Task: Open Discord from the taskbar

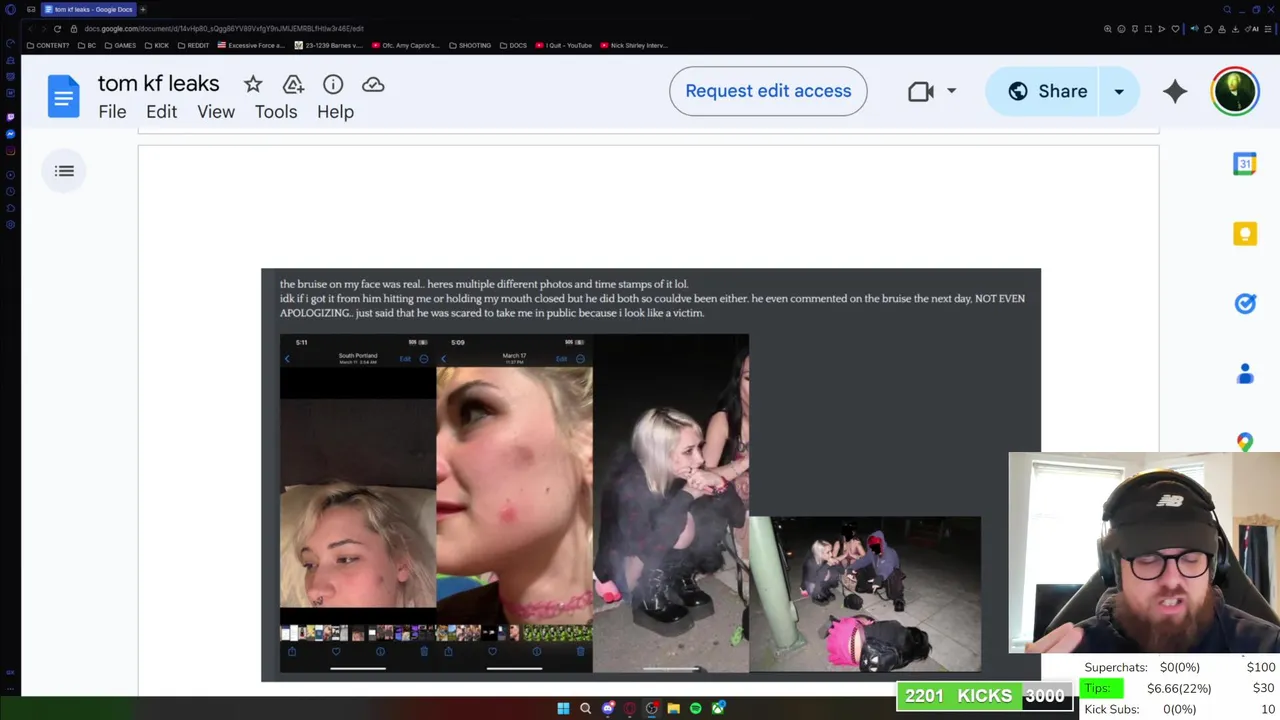Action: (x=607, y=708)
